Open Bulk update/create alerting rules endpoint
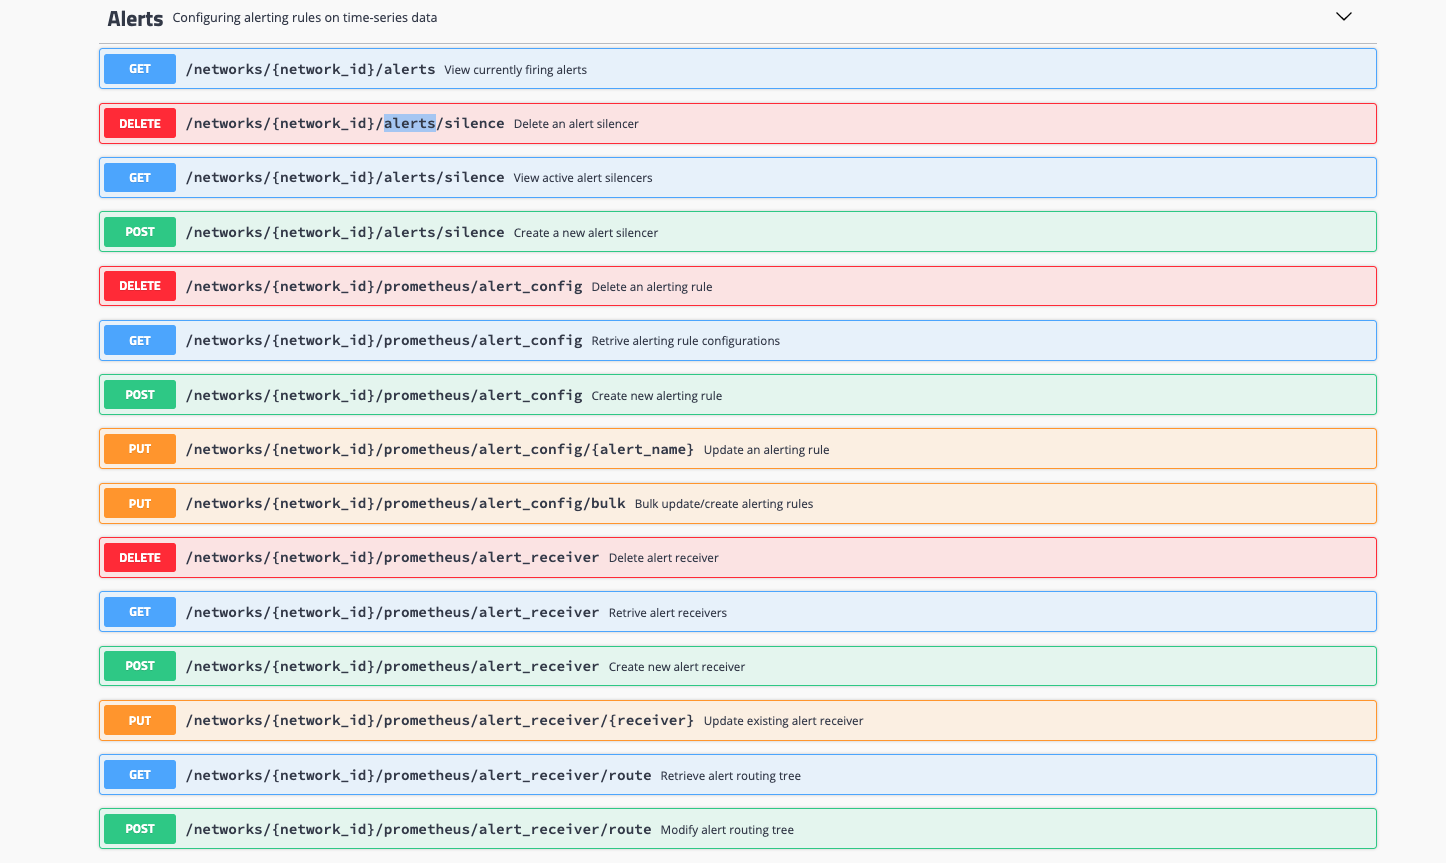1446x863 pixels. click(x=723, y=504)
